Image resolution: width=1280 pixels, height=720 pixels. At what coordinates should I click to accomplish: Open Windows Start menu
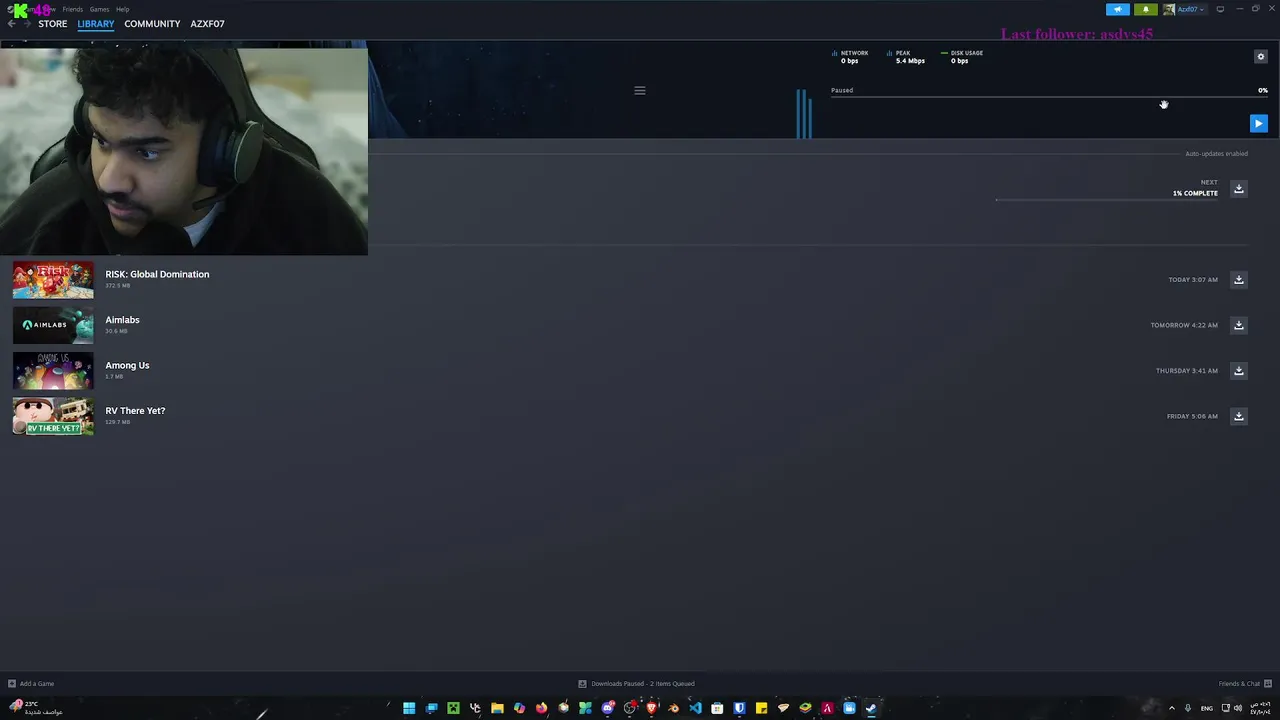point(409,708)
